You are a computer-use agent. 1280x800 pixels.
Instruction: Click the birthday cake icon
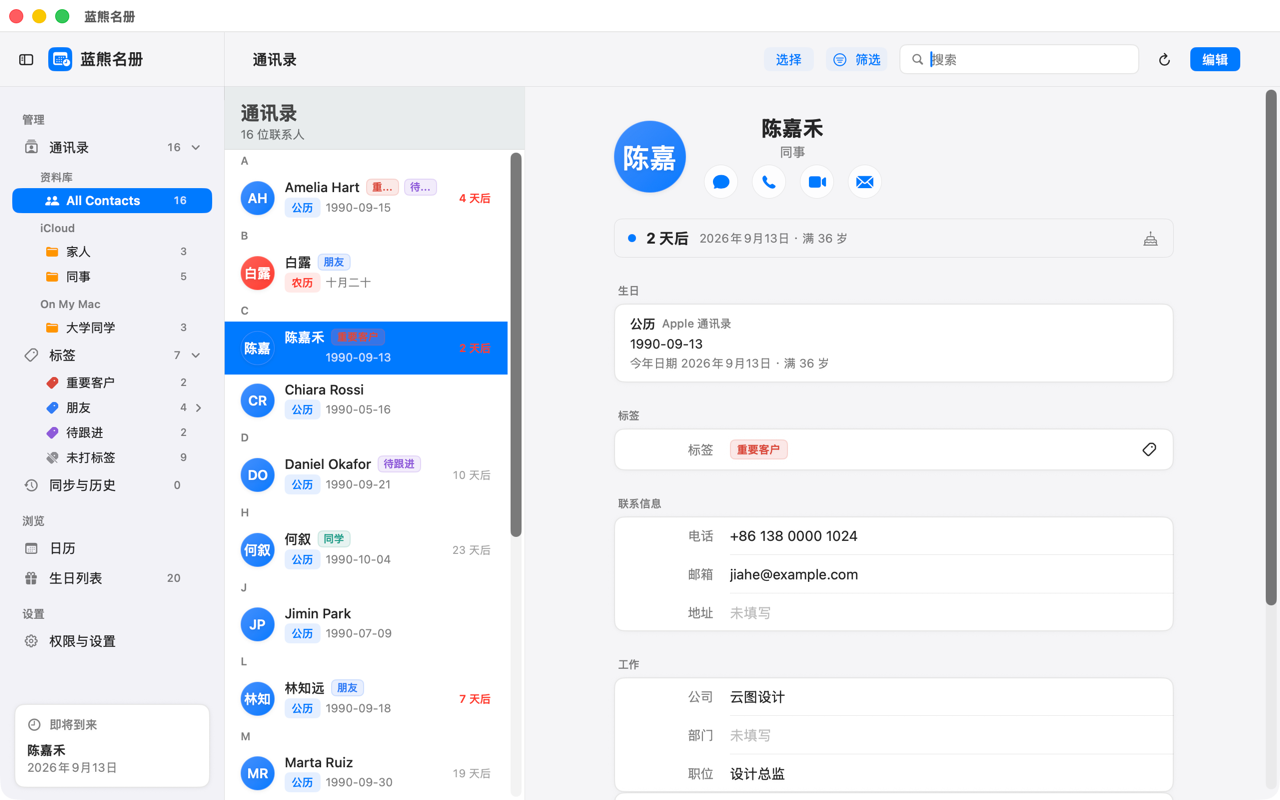point(1150,239)
